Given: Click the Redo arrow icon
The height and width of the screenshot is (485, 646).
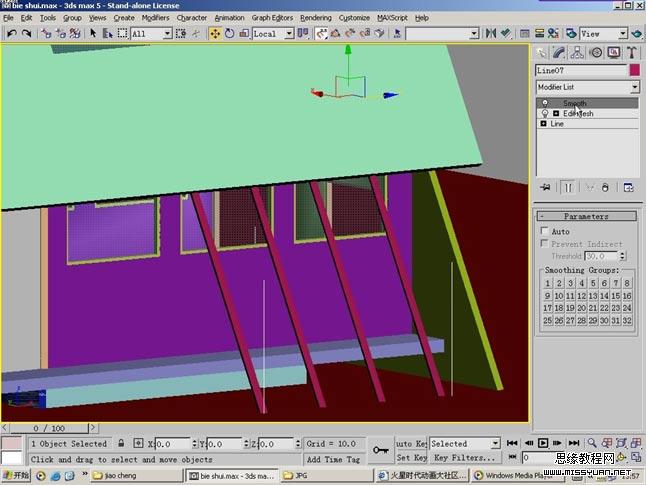Looking at the screenshot, I should point(26,33).
